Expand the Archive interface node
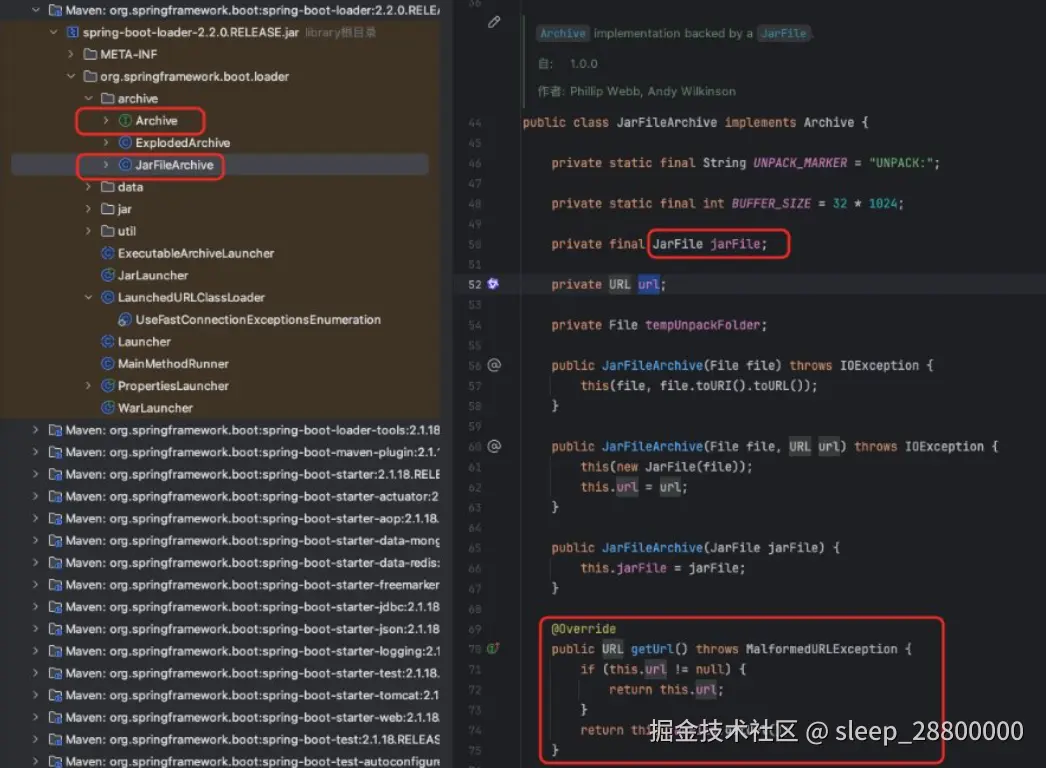The height and width of the screenshot is (768, 1046). (x=105, y=120)
